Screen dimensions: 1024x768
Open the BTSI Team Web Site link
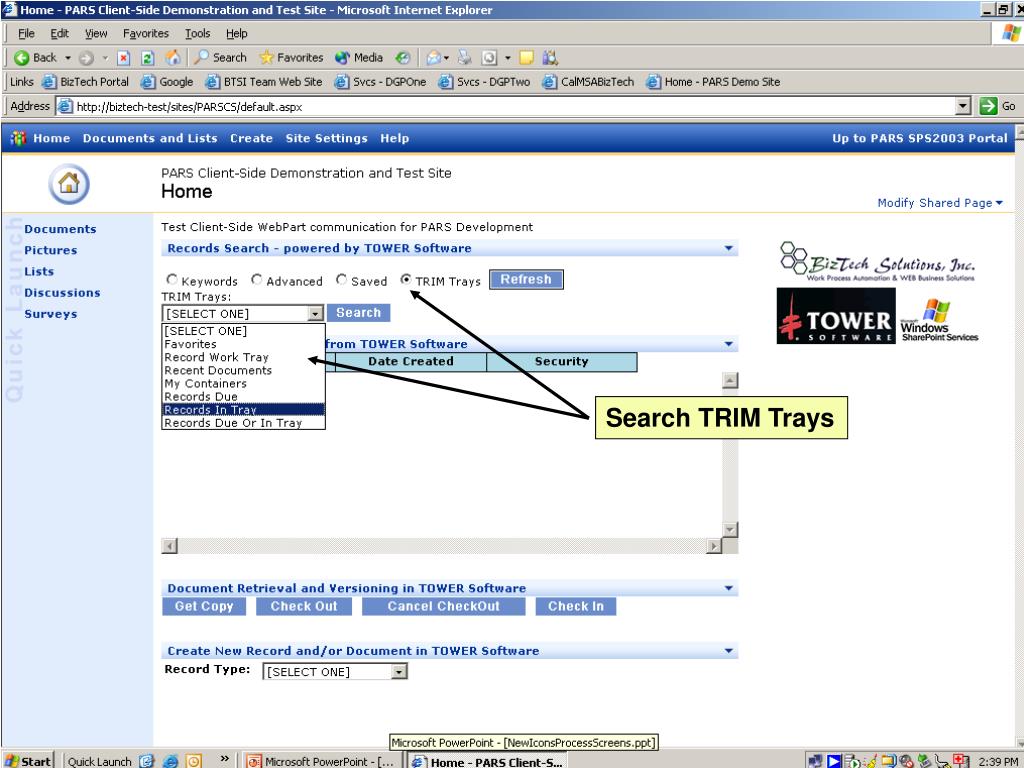pos(264,82)
